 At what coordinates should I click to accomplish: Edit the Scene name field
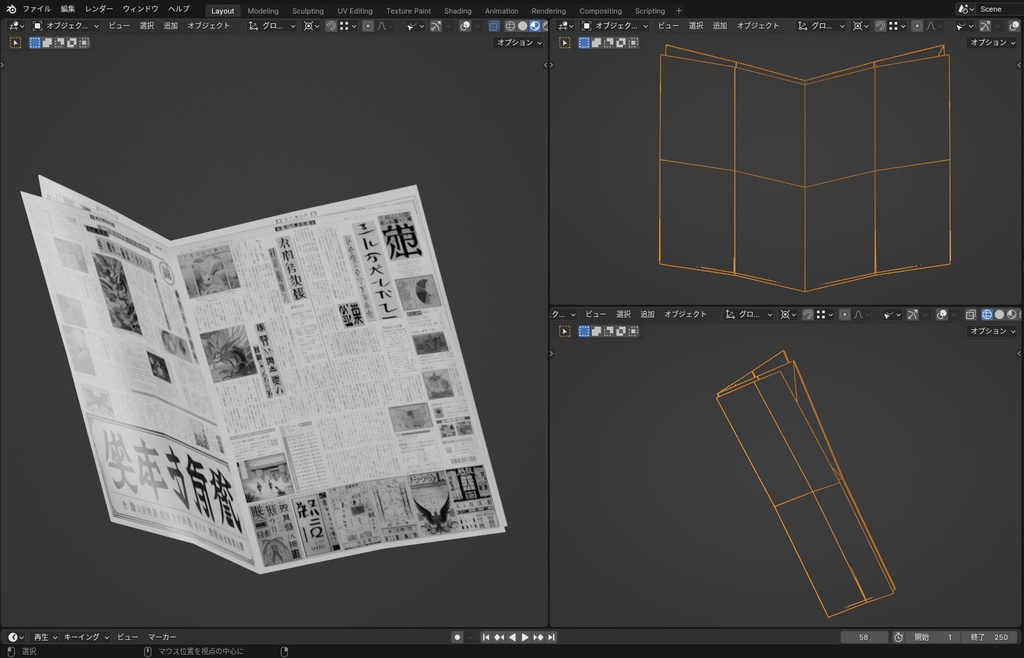click(x=1000, y=9)
